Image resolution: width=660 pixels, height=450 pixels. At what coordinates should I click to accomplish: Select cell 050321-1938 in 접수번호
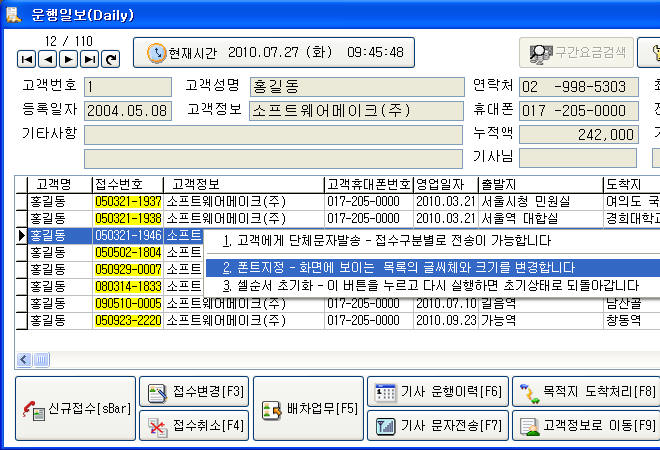[128, 219]
